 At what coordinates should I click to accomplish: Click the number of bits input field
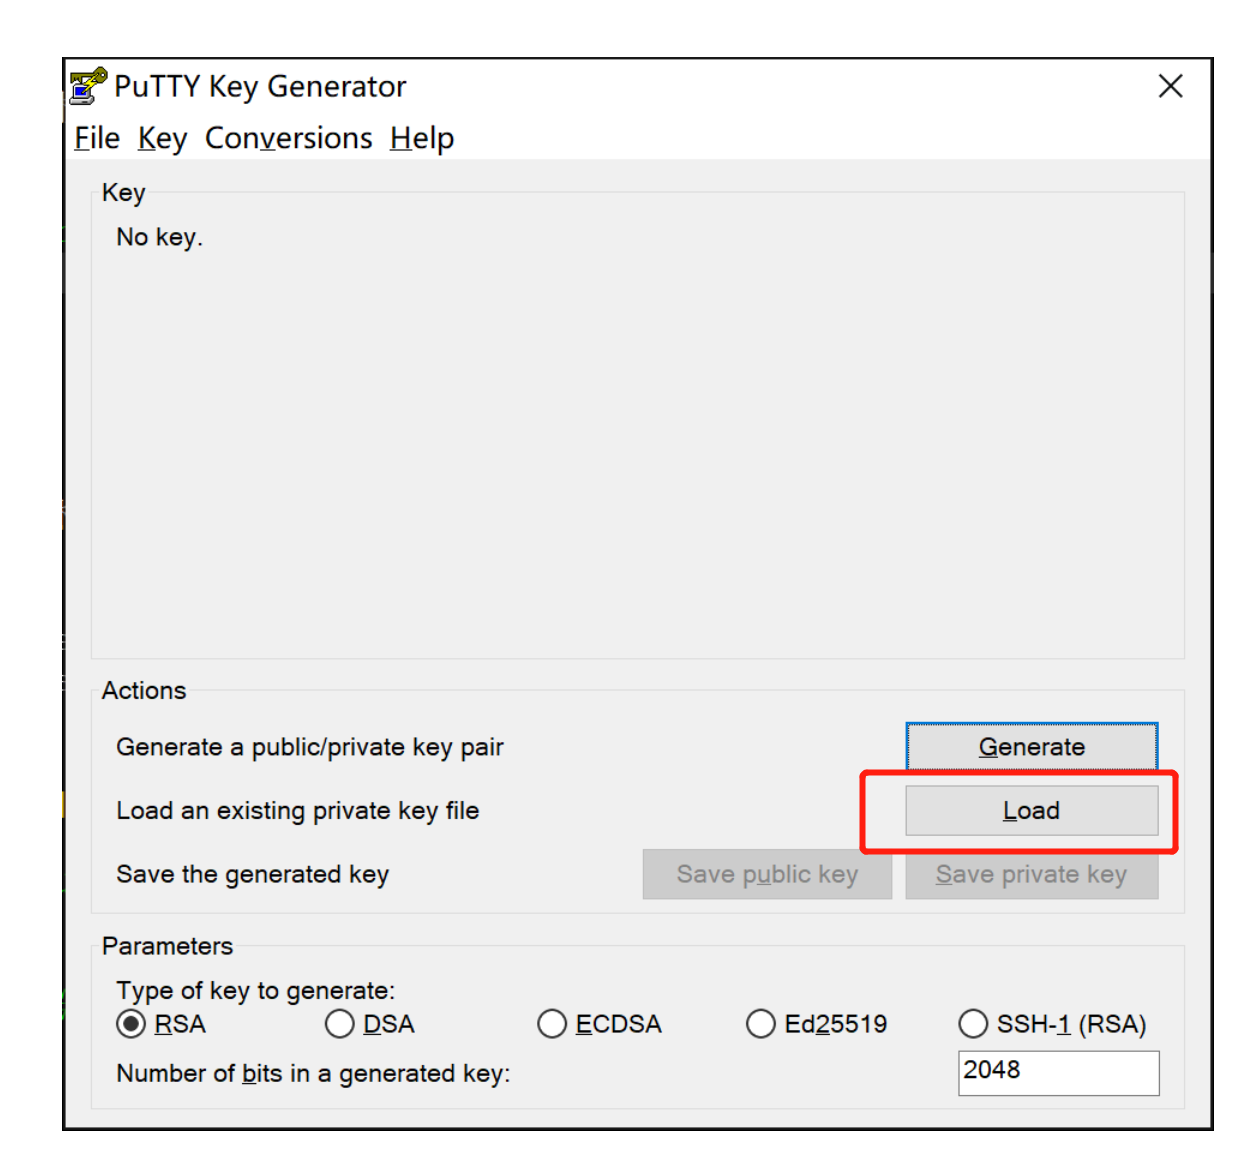click(x=1057, y=1072)
